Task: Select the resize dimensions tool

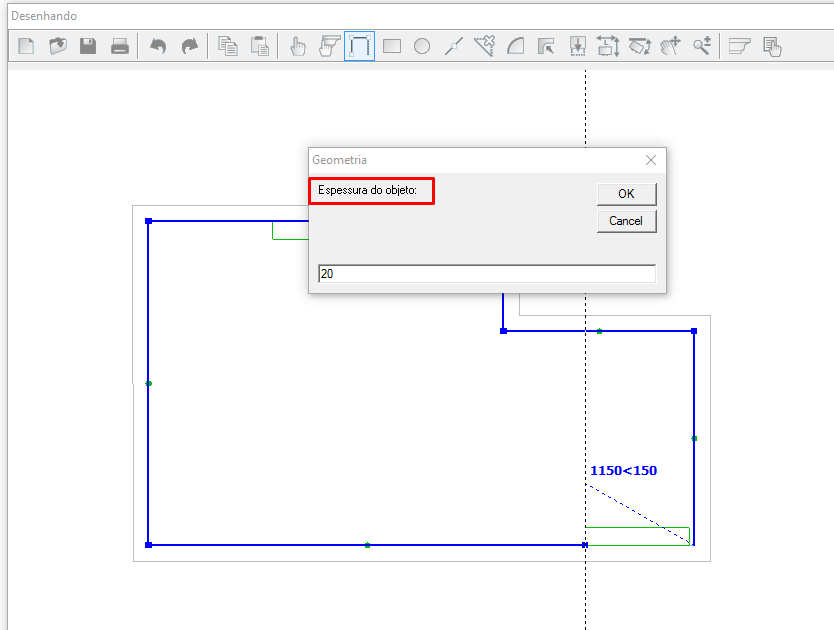Action: click(x=608, y=46)
